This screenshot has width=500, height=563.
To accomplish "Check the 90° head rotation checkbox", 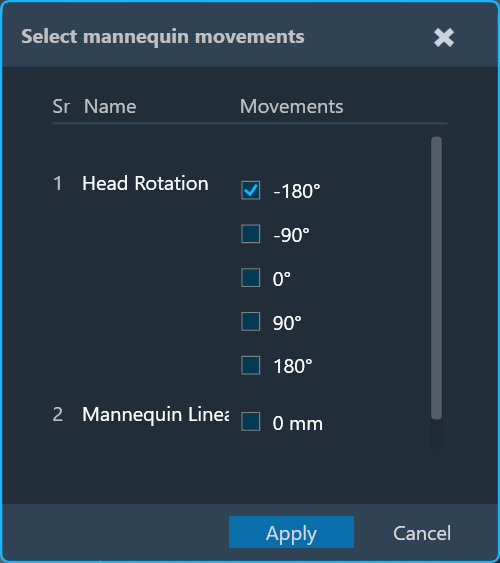I will [x=251, y=321].
